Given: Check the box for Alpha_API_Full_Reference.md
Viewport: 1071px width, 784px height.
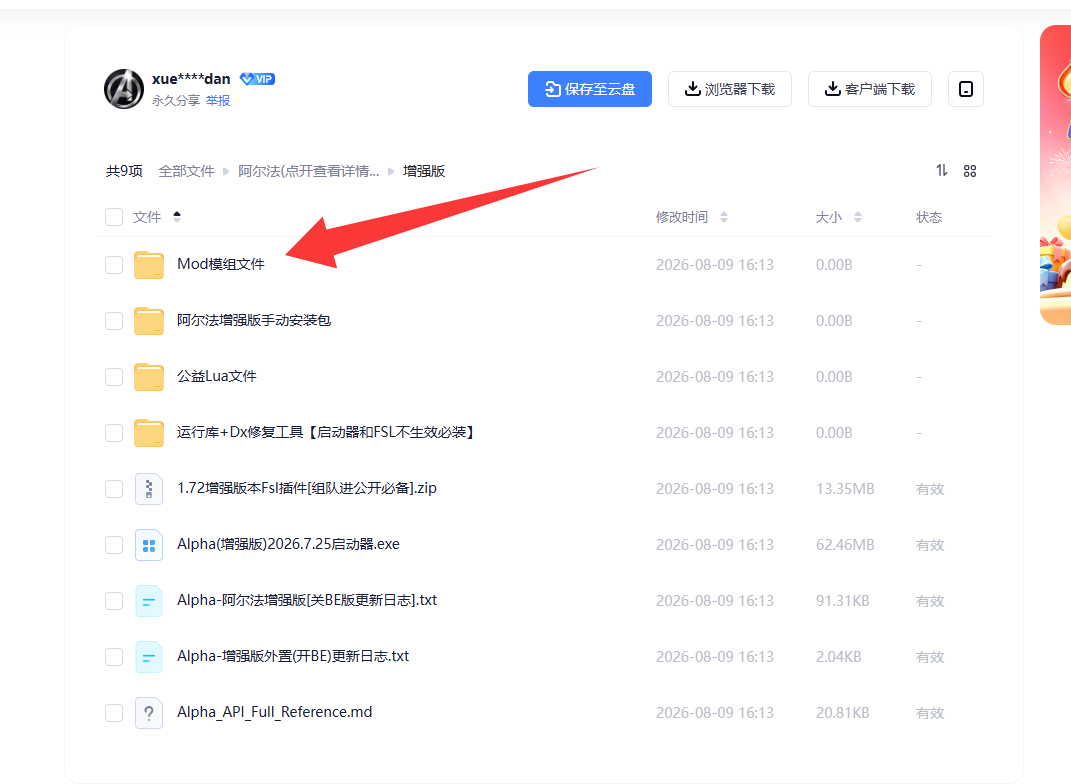Looking at the screenshot, I should [114, 713].
